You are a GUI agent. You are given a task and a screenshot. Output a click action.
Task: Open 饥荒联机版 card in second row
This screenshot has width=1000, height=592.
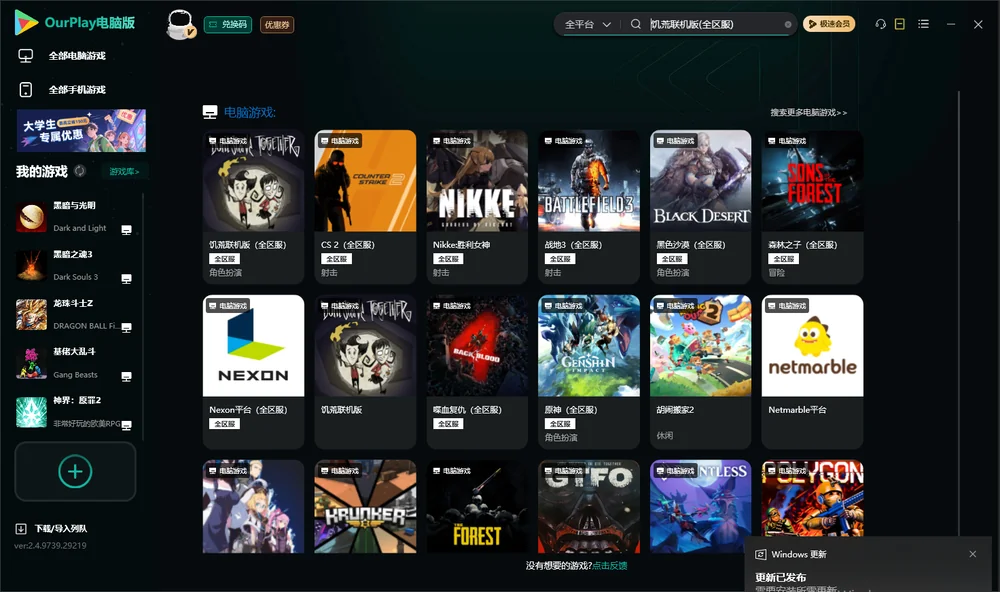(x=365, y=371)
